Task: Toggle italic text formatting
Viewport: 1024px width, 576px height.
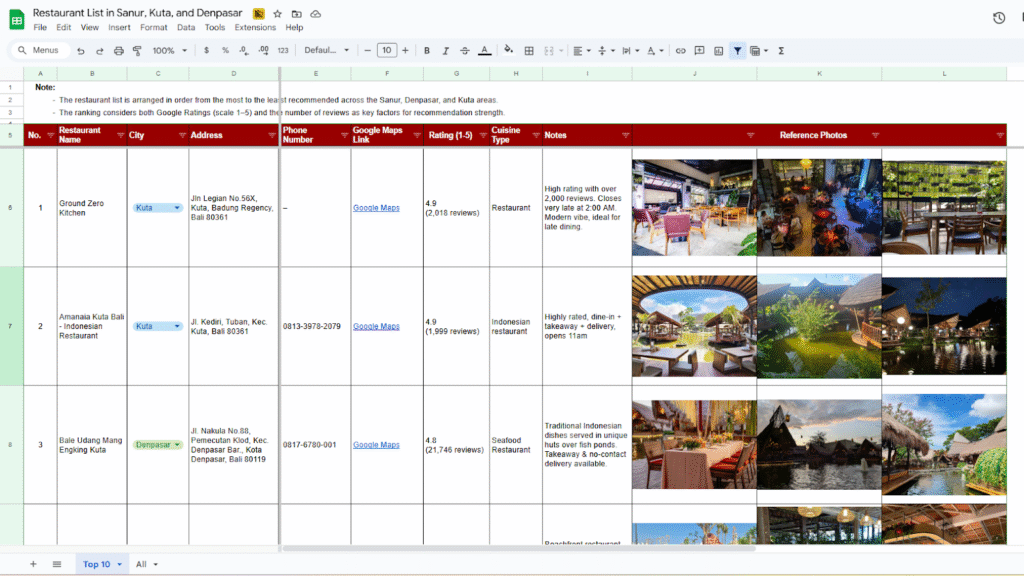Action: pyautogui.click(x=446, y=50)
